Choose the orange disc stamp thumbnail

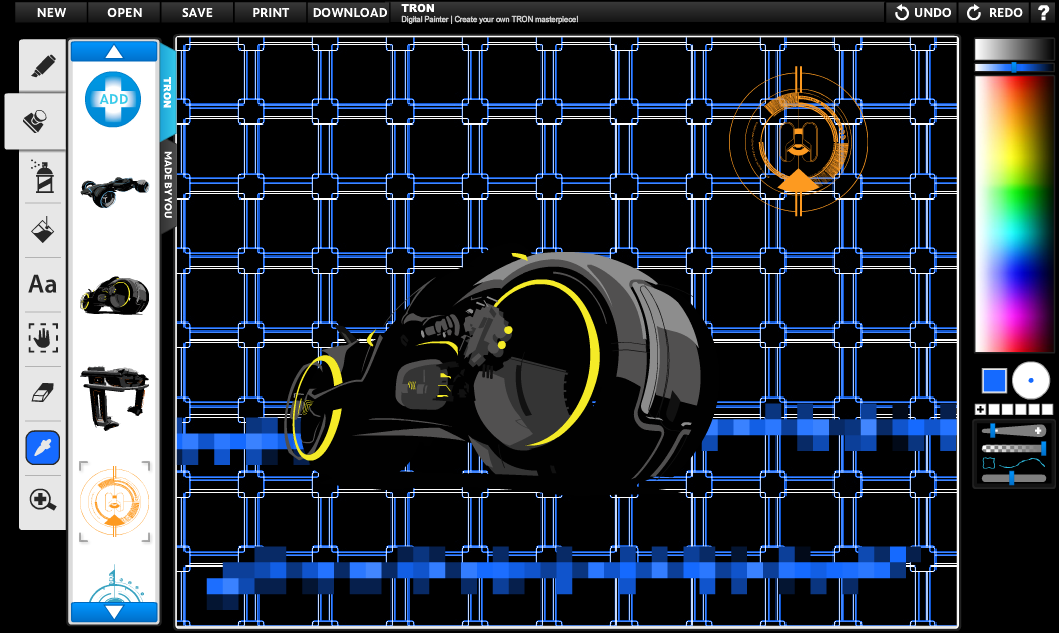(x=114, y=501)
